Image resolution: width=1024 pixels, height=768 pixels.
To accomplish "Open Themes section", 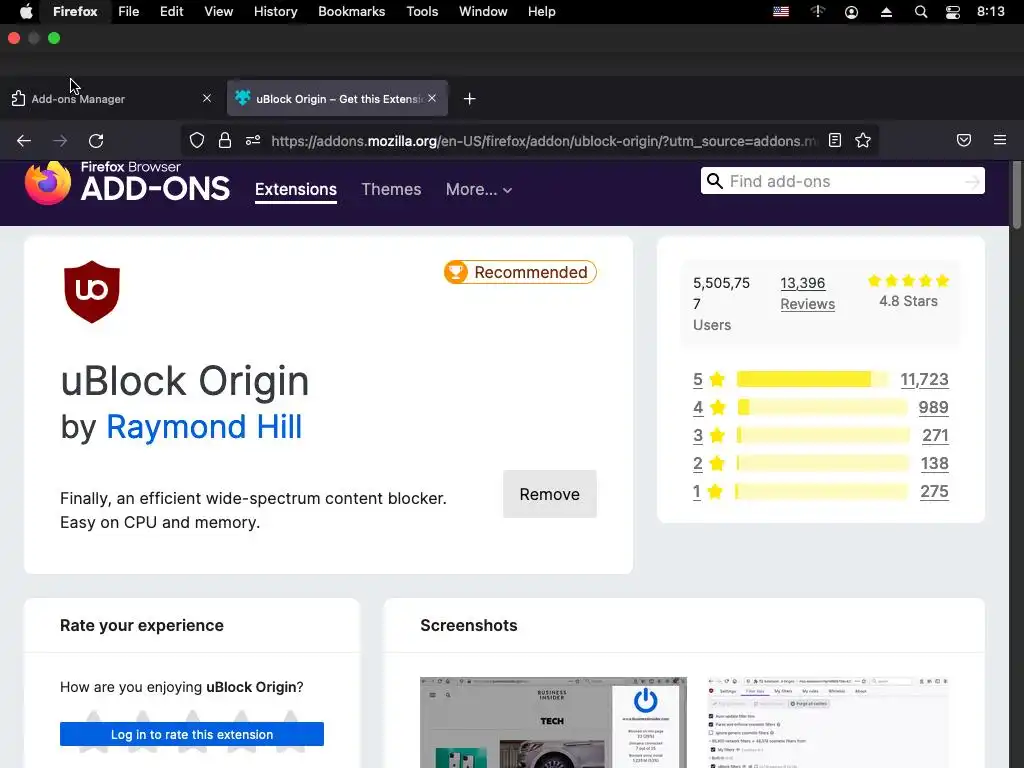I will pyautogui.click(x=391, y=189).
